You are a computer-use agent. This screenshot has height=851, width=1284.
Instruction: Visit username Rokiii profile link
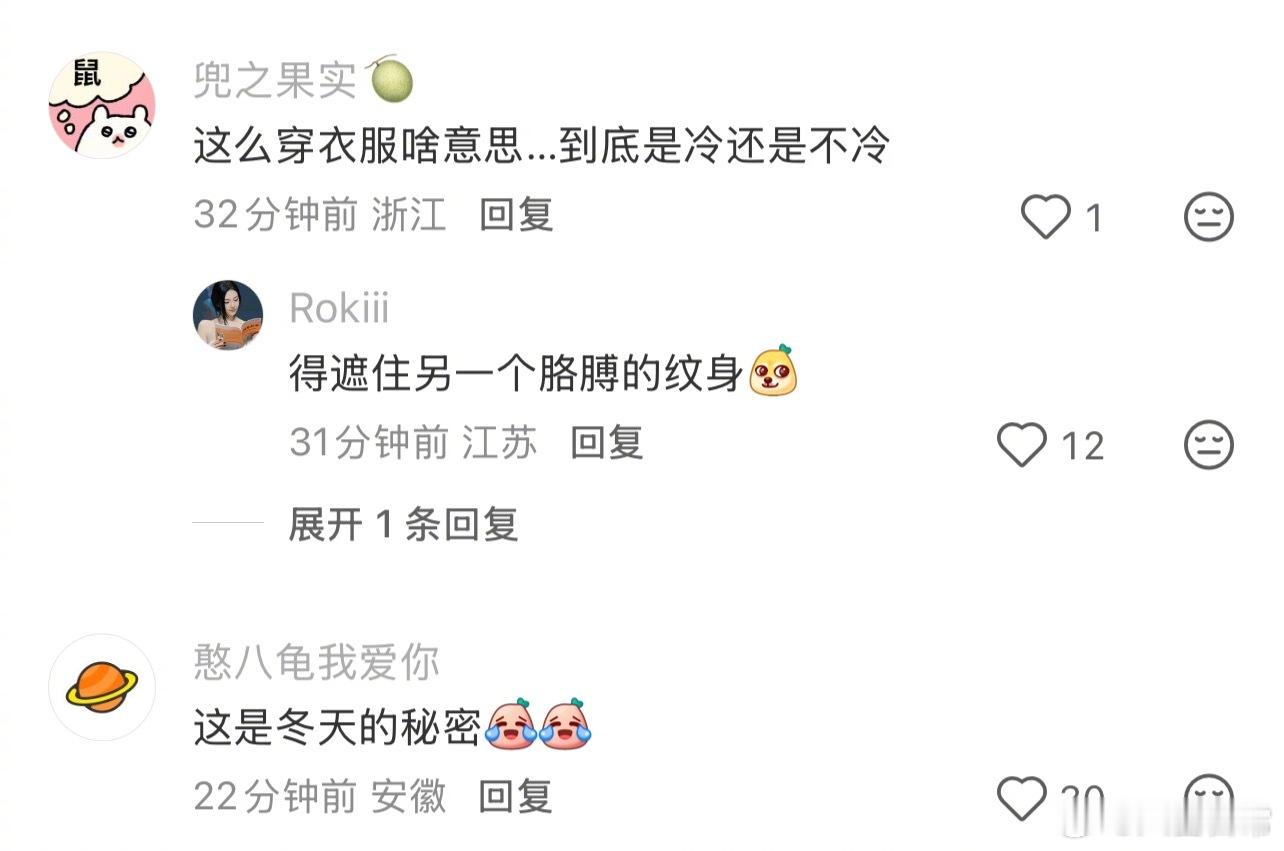[x=339, y=309]
